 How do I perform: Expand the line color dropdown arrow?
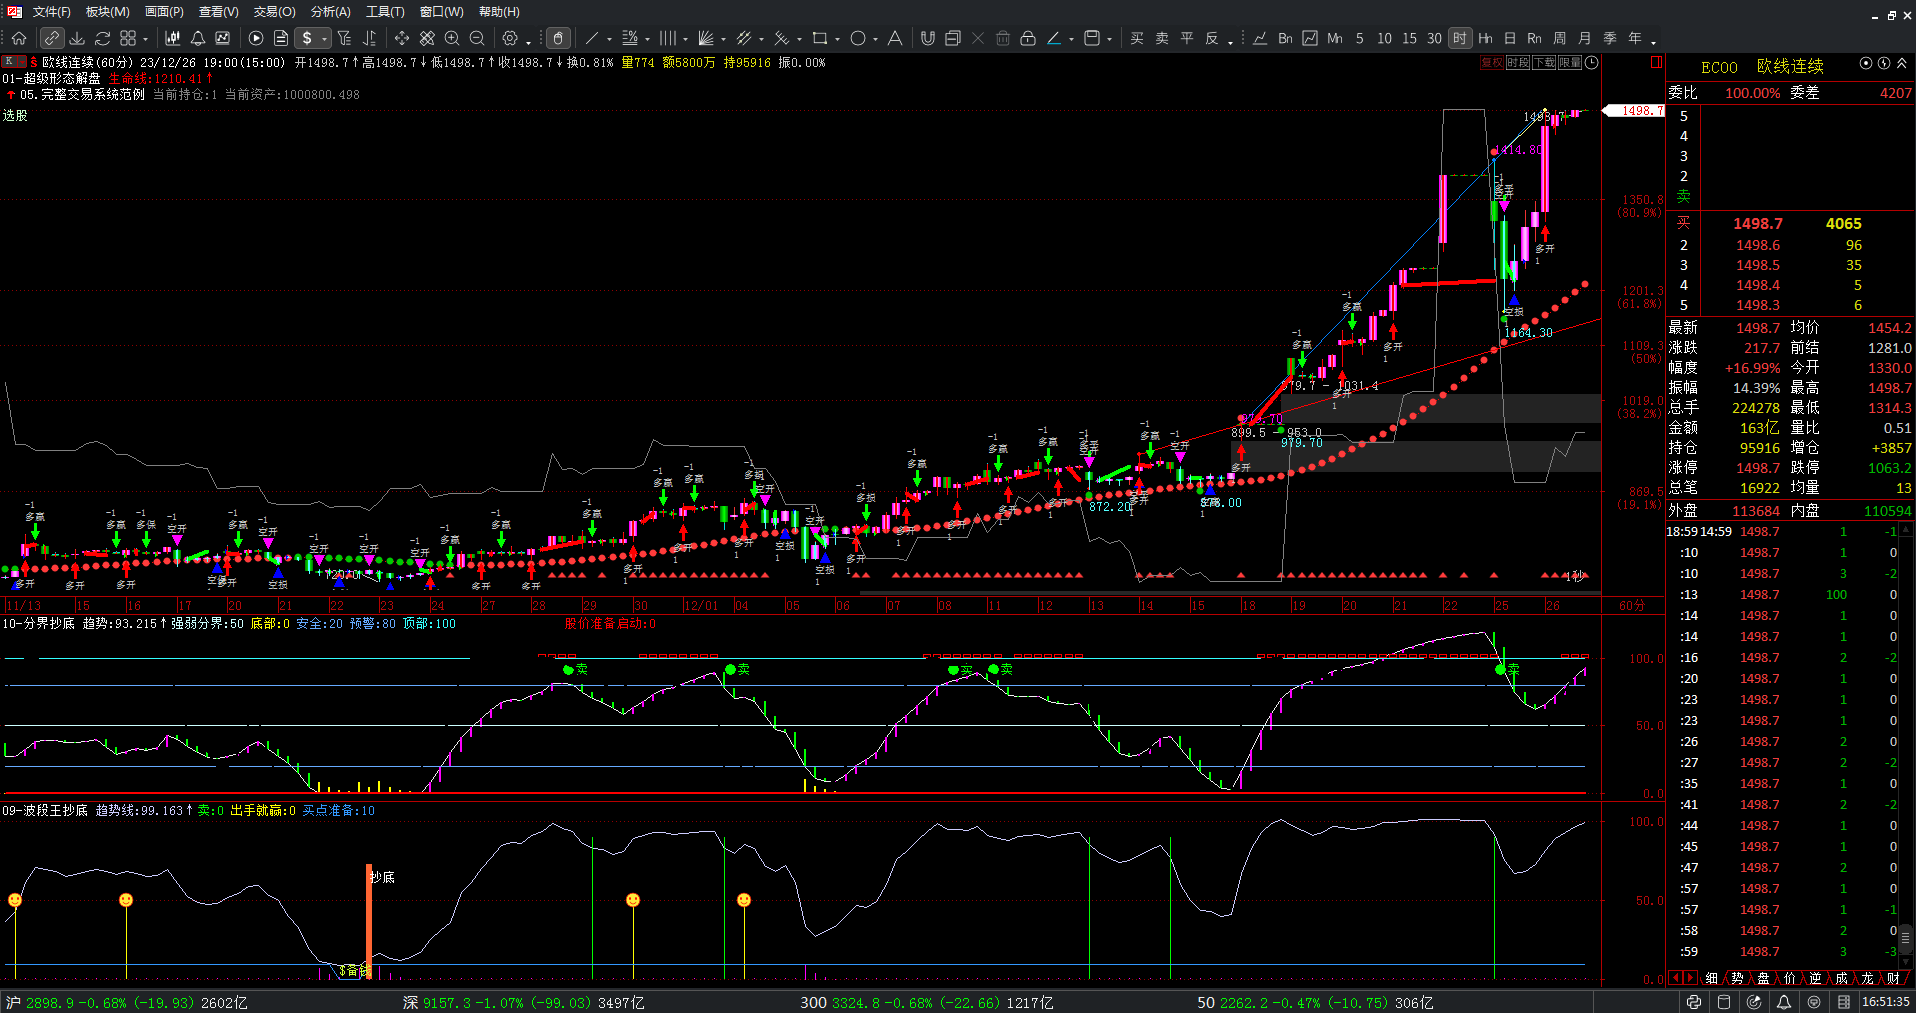point(1071,39)
